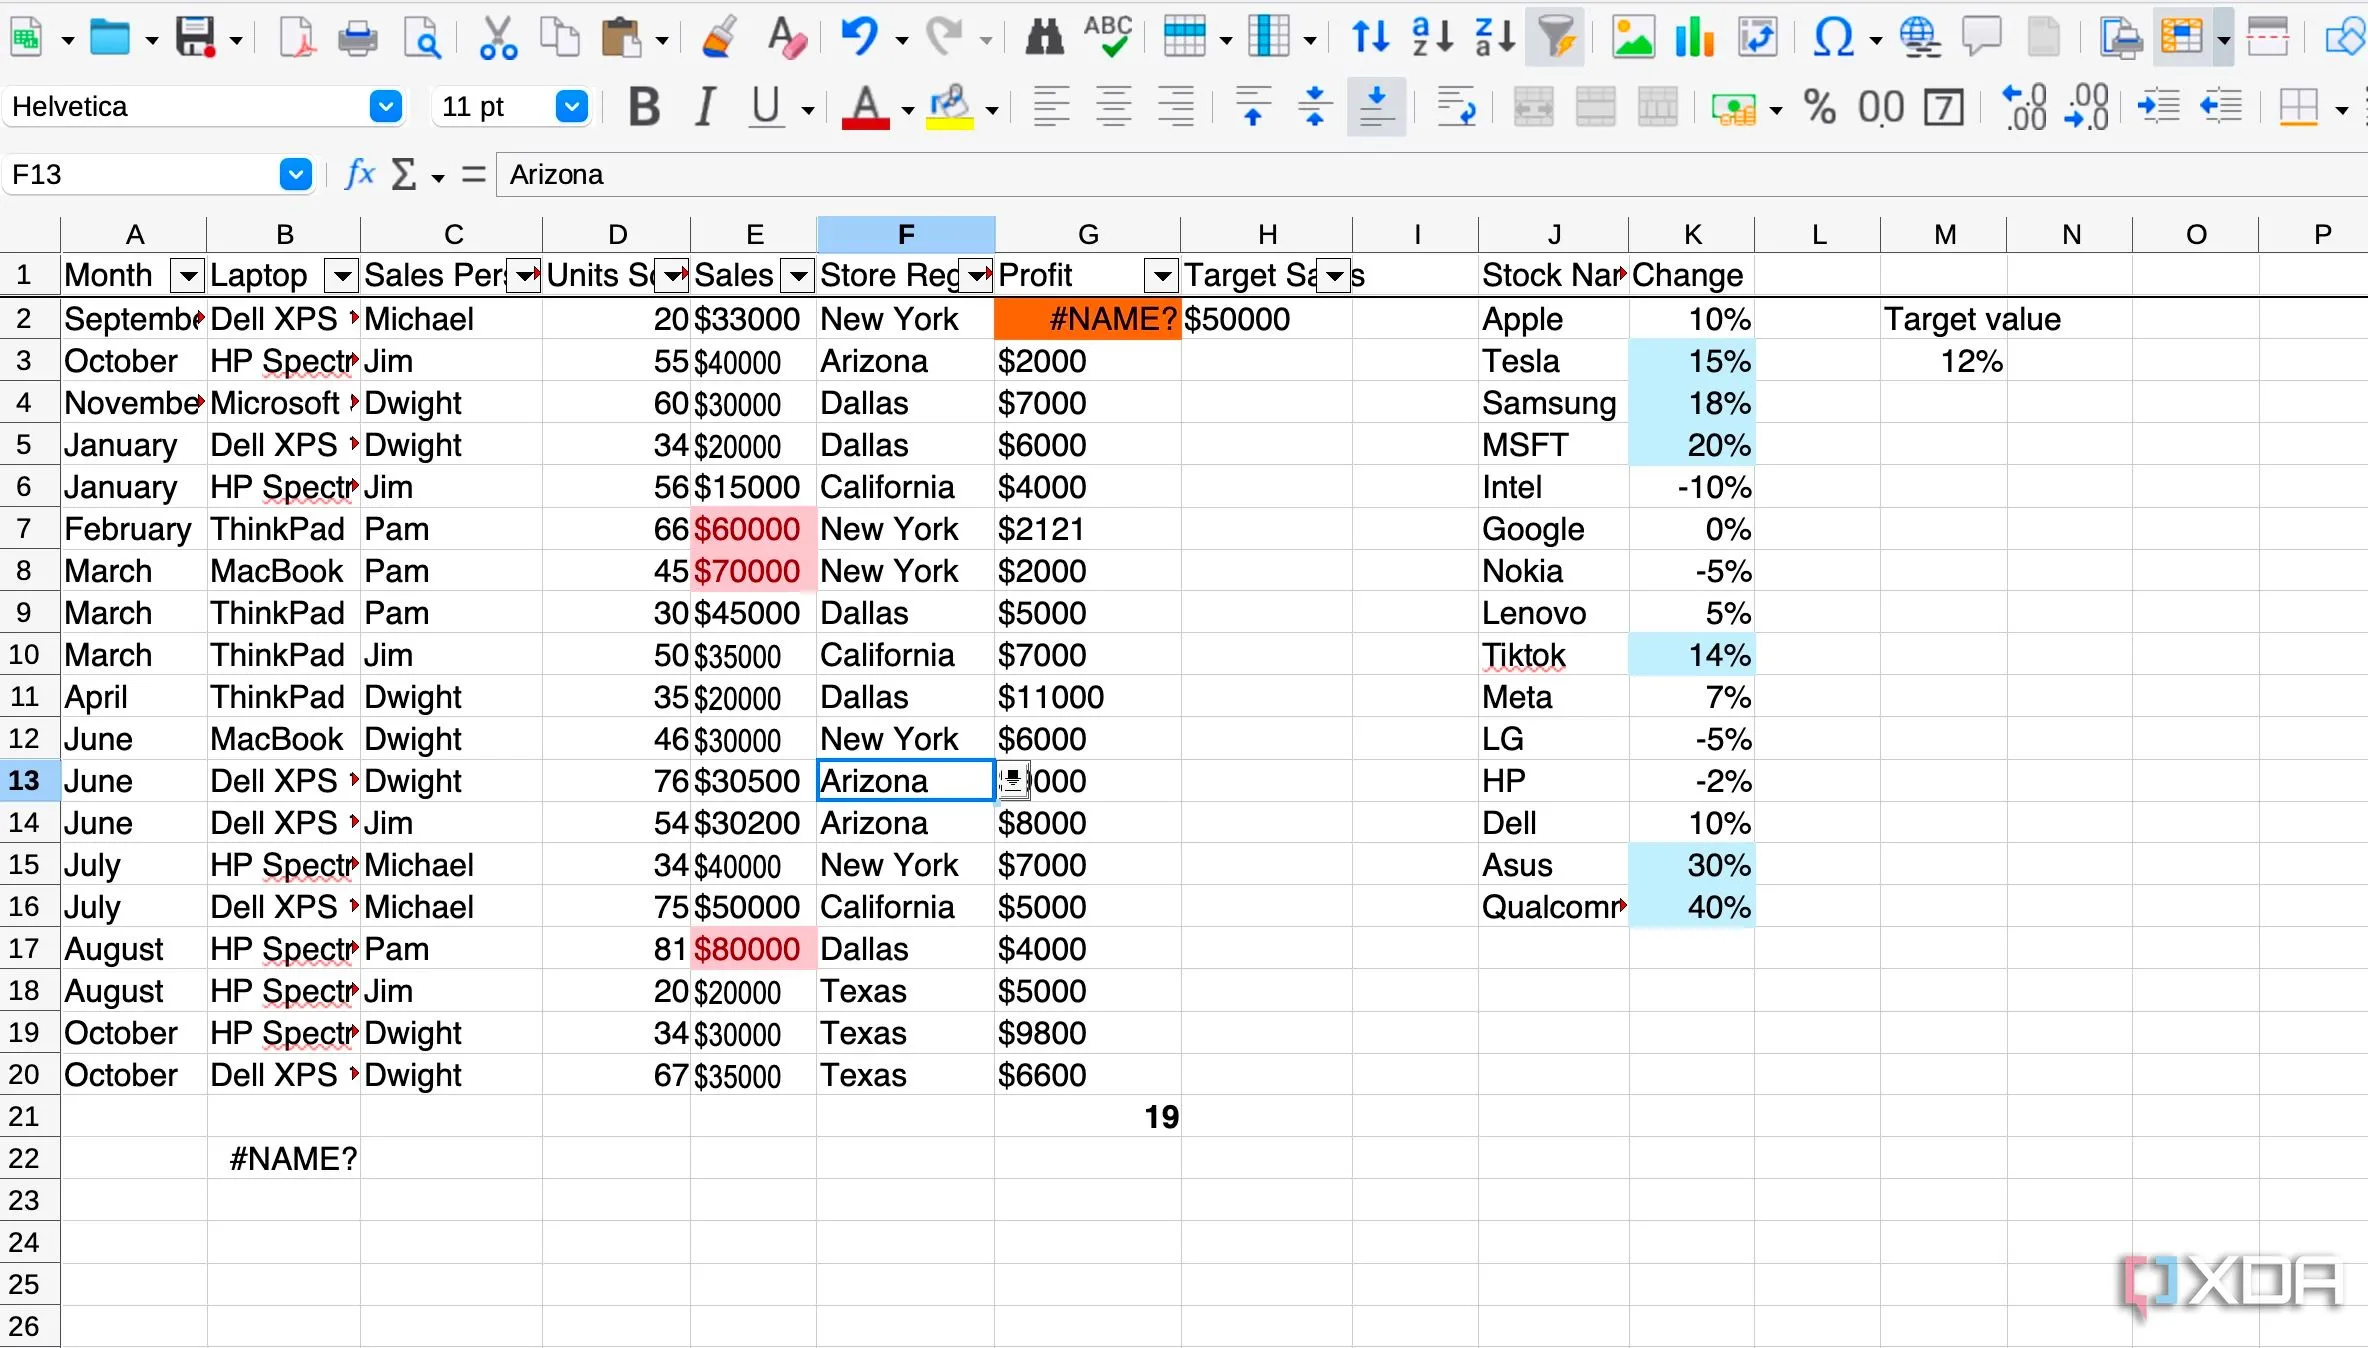2368x1348 pixels.
Task: Insert Comment speech bubble icon
Action: pyautogui.click(x=1981, y=38)
